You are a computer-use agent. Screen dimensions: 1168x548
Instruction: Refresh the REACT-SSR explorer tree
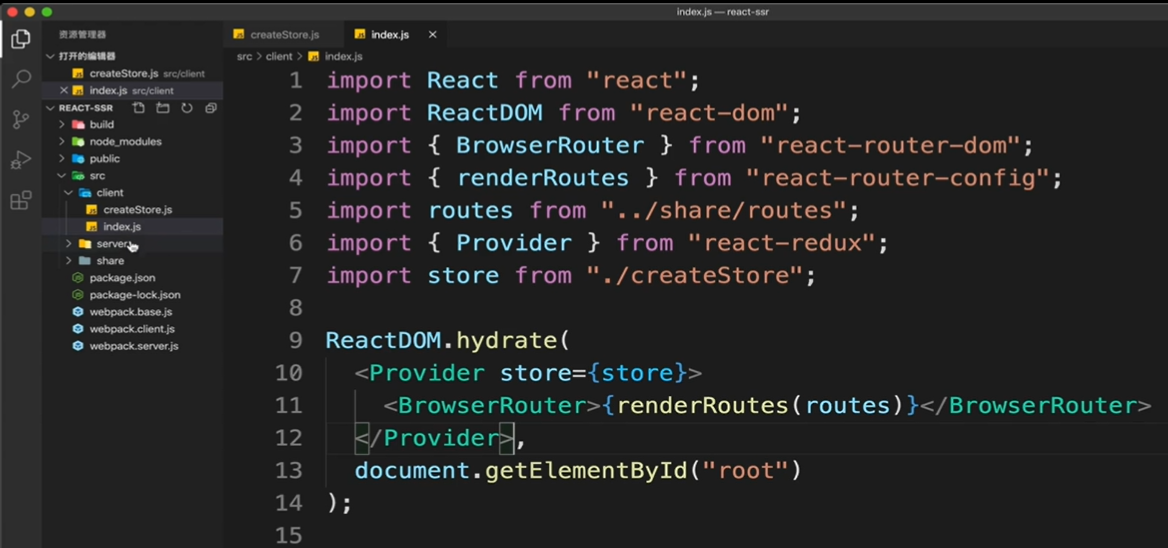[x=187, y=108]
